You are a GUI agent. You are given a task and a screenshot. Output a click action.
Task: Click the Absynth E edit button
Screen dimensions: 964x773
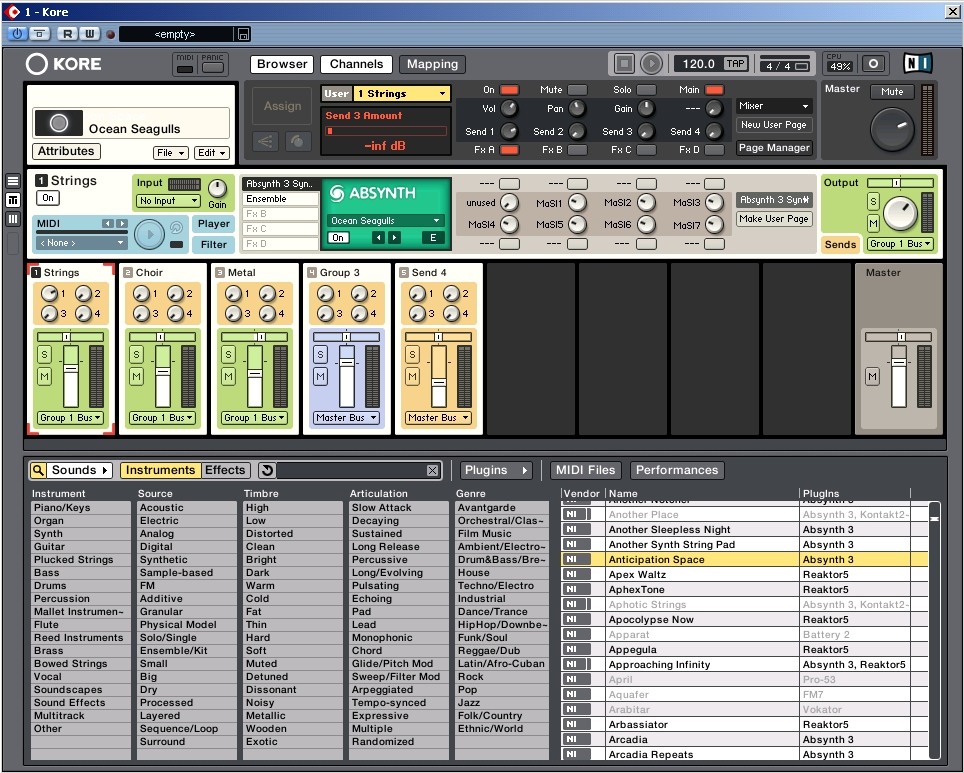tap(433, 238)
